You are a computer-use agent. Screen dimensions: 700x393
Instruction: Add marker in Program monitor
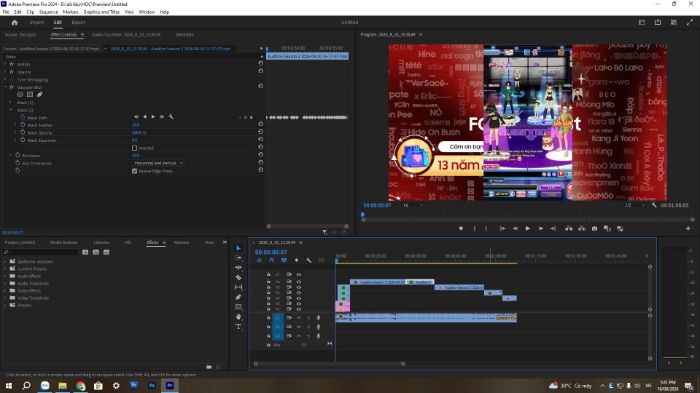tap(461, 229)
